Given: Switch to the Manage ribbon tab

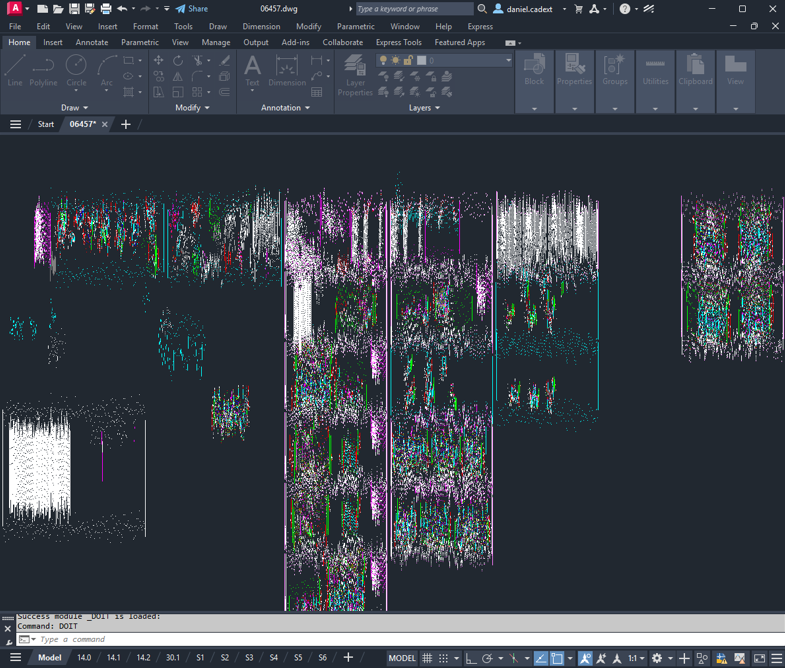Looking at the screenshot, I should tap(216, 43).
